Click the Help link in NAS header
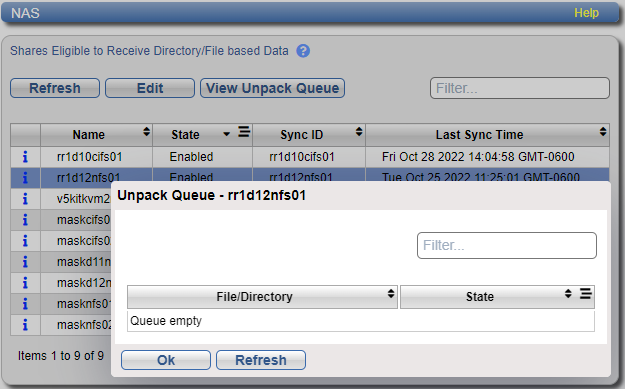Viewport: 625px width, 389px height. (586, 13)
